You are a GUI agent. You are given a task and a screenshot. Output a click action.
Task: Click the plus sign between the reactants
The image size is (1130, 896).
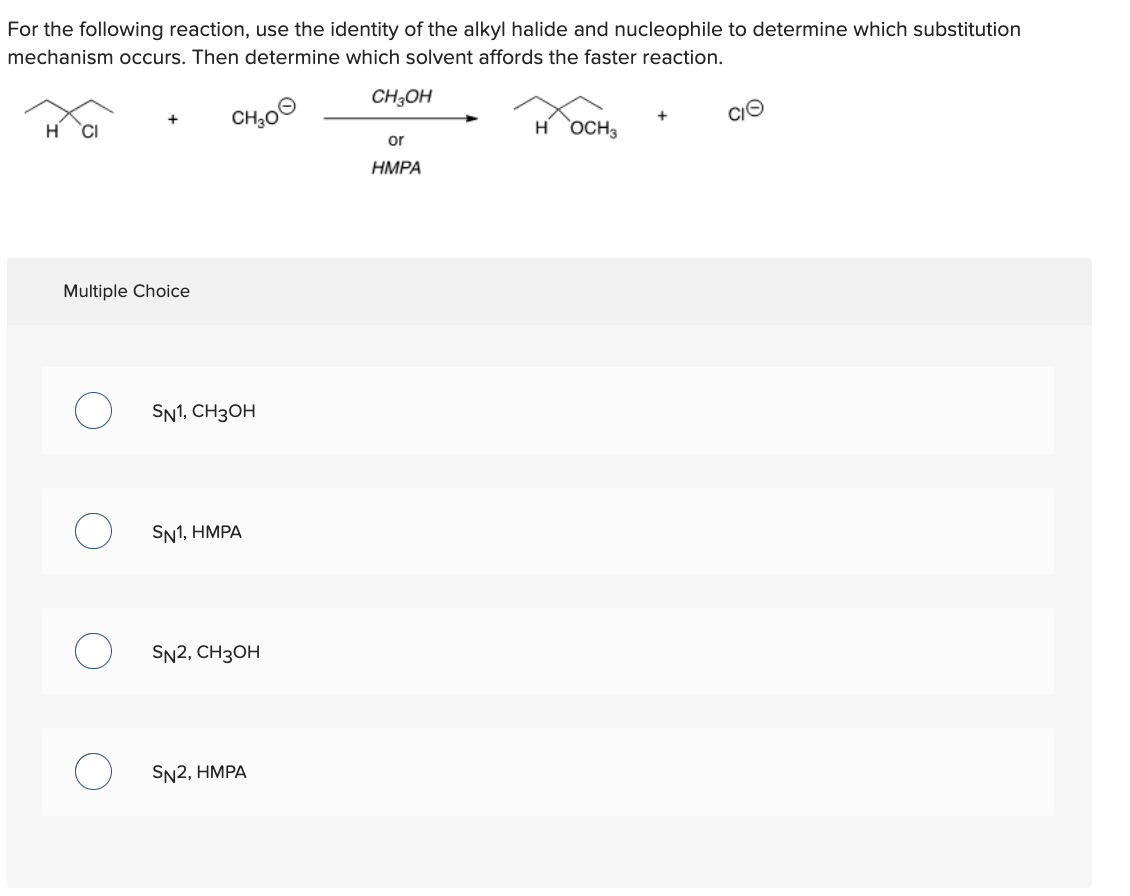[x=173, y=119]
